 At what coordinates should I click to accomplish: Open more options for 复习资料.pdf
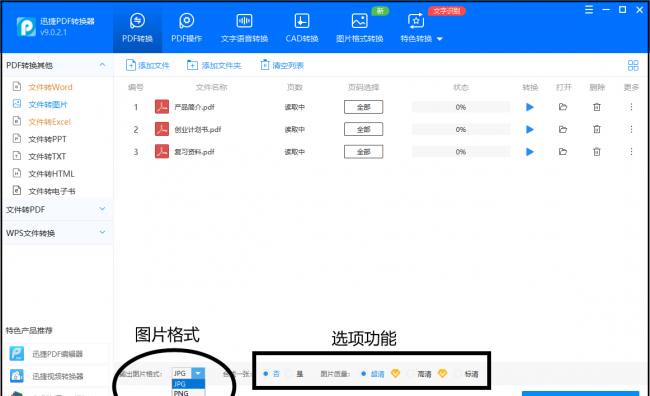[631, 152]
